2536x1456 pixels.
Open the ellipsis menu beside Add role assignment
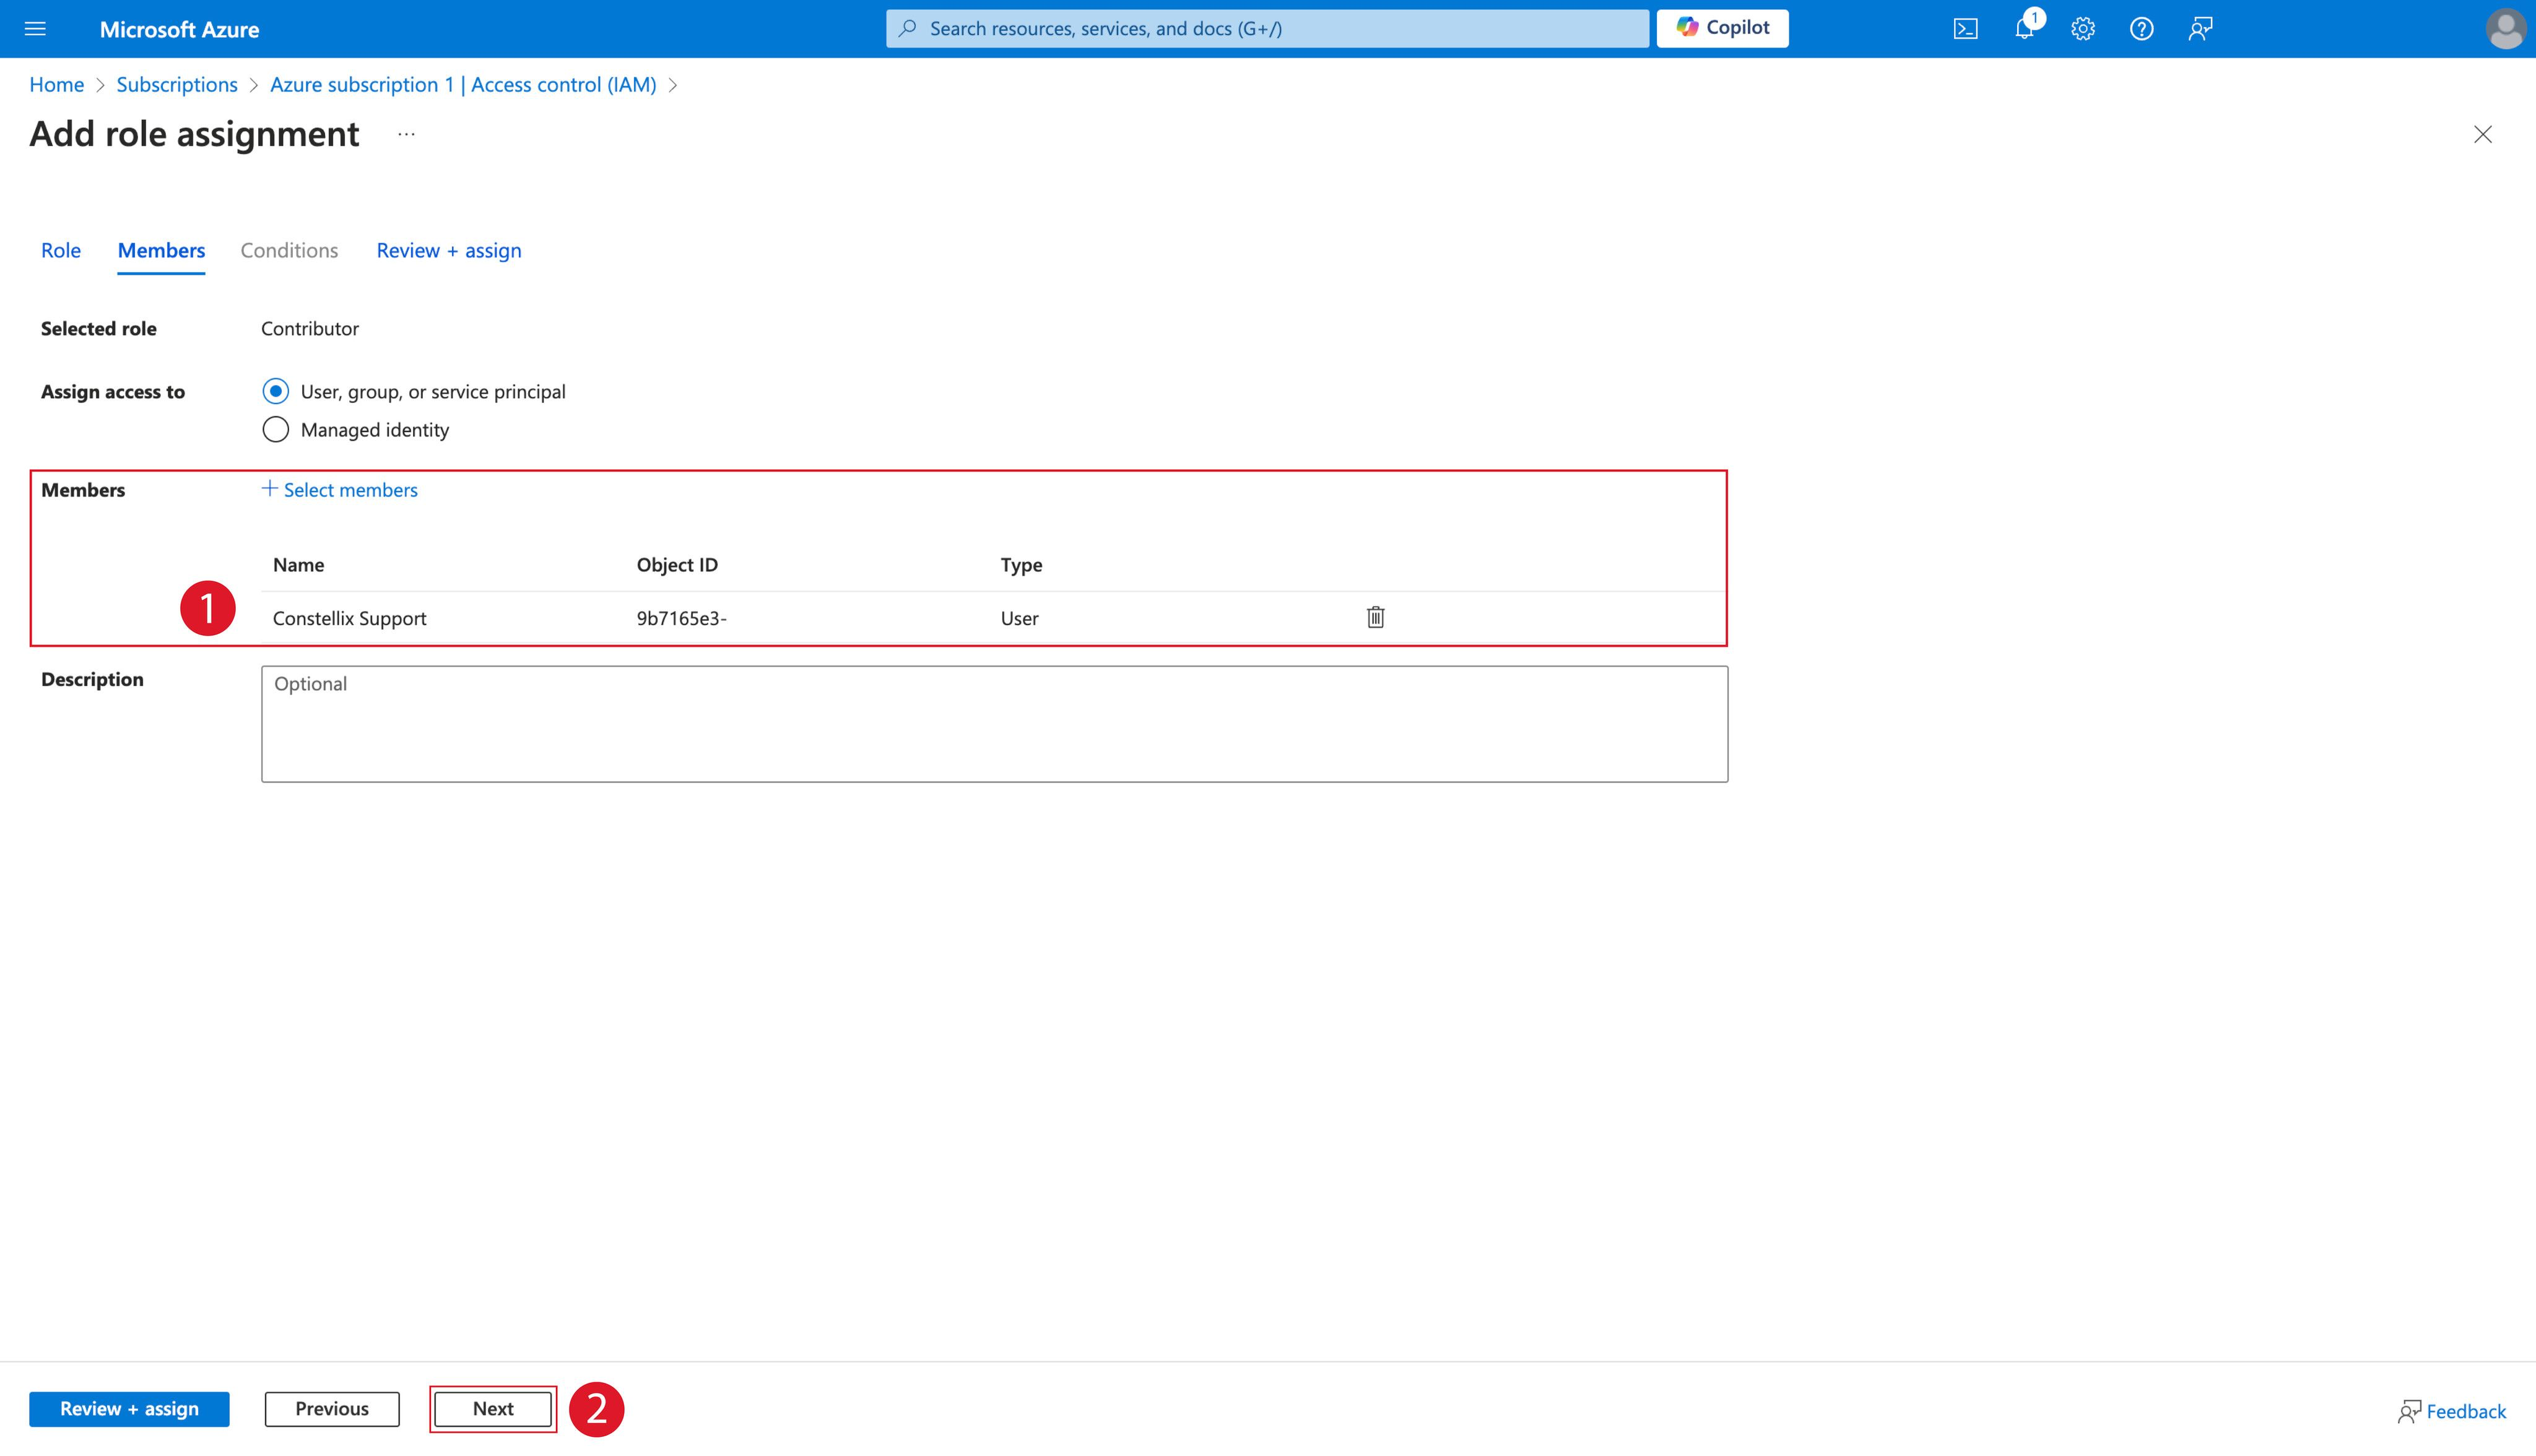406,134
